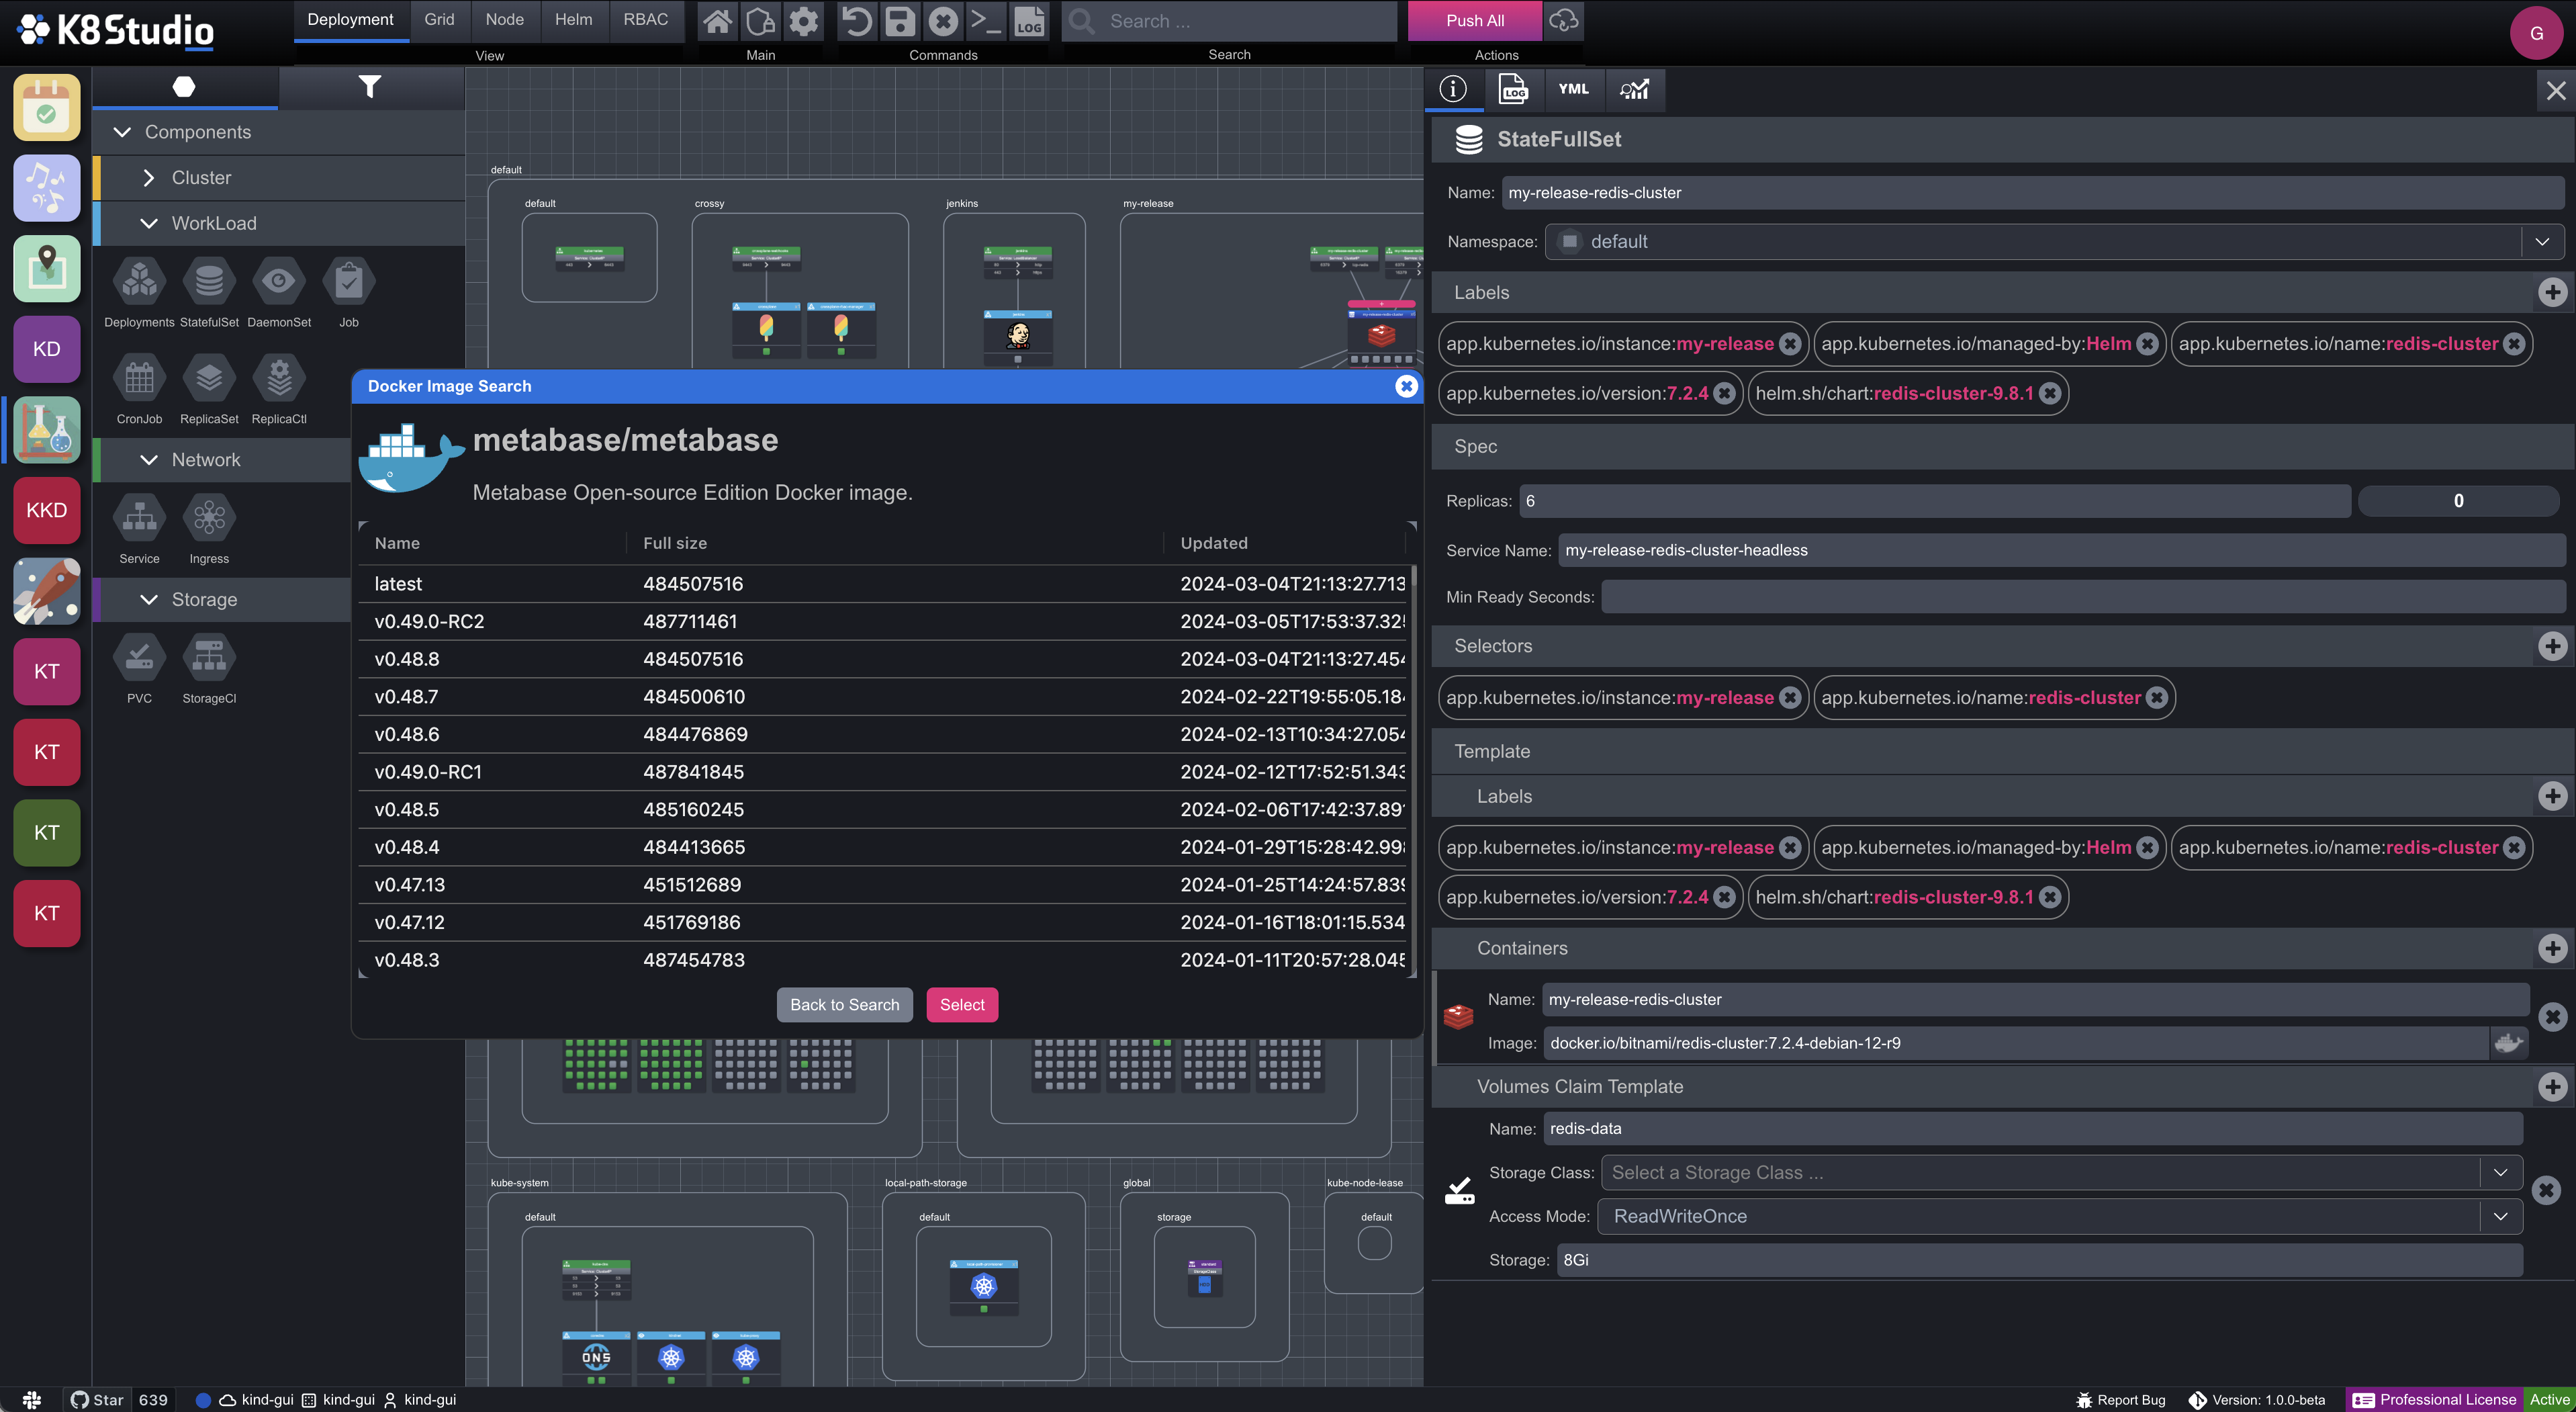Select the ReplicaSet component icon
Screen dimensions: 2576x1412
click(x=209, y=378)
